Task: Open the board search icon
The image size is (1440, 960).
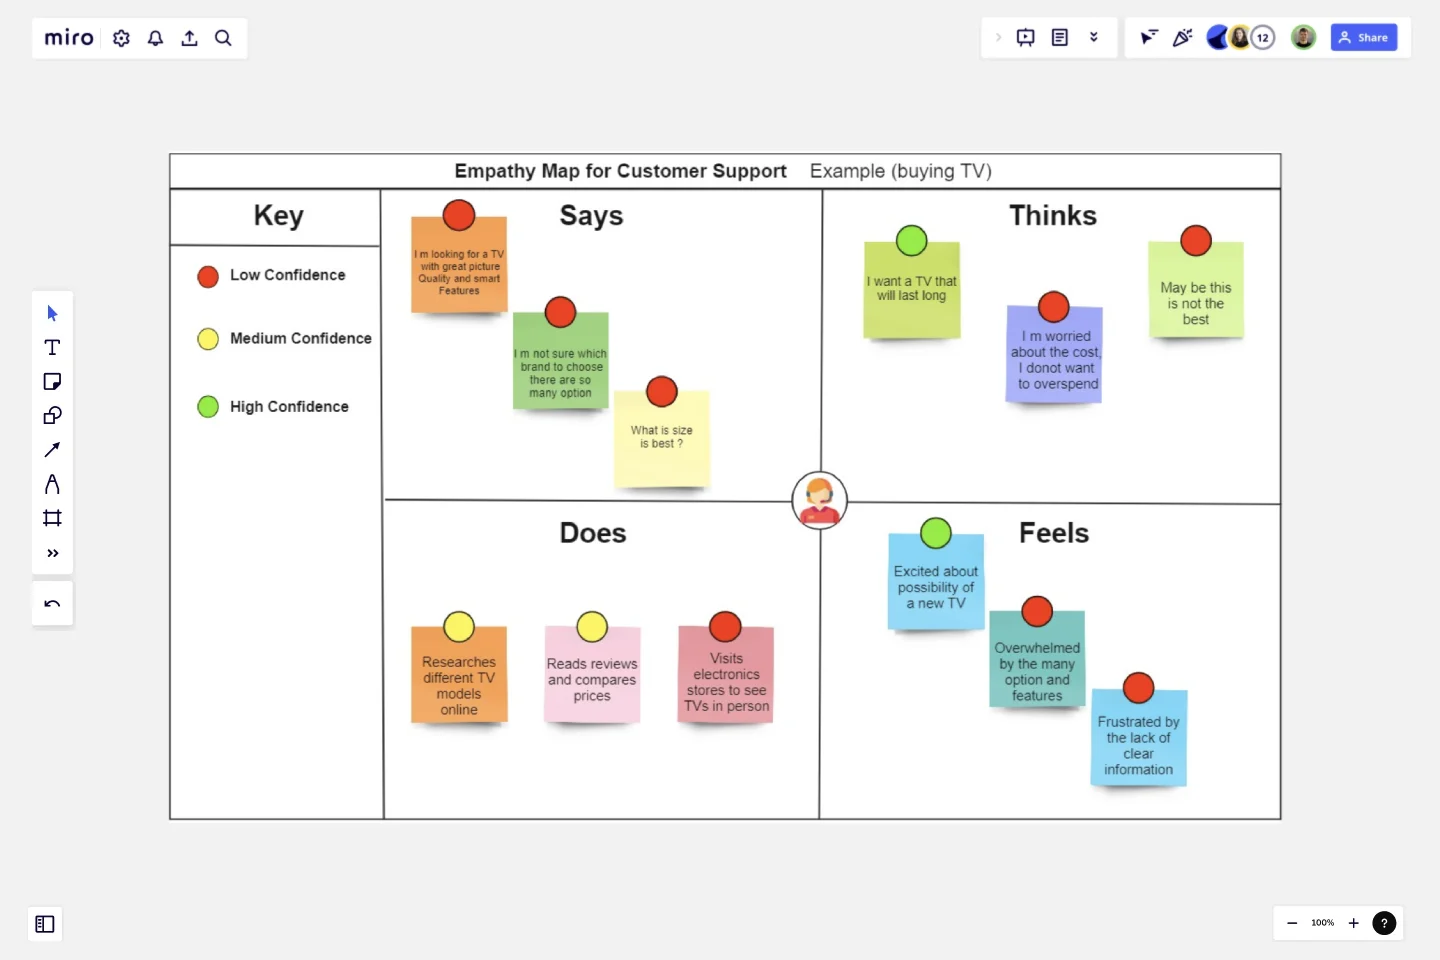Action: [224, 38]
